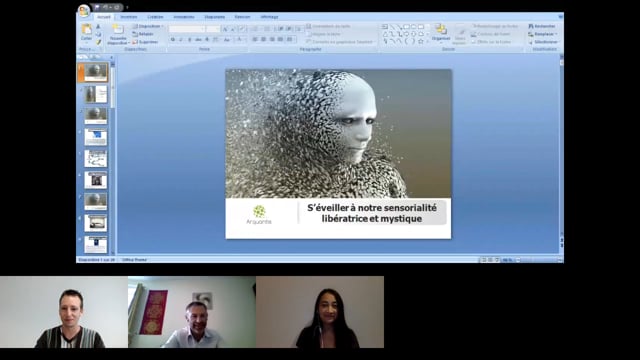The height and width of the screenshot is (360, 640).
Task: Click the clear formatting icon
Action: pos(242,29)
